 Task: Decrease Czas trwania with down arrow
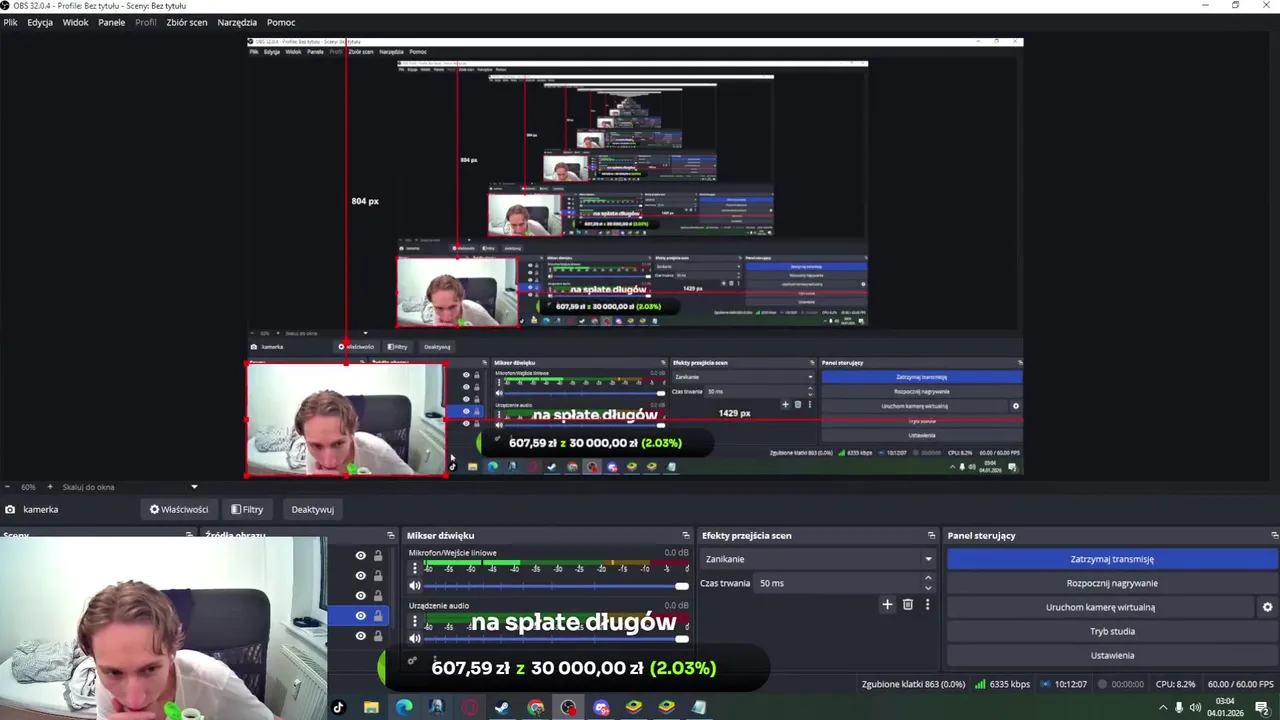[x=928, y=589]
